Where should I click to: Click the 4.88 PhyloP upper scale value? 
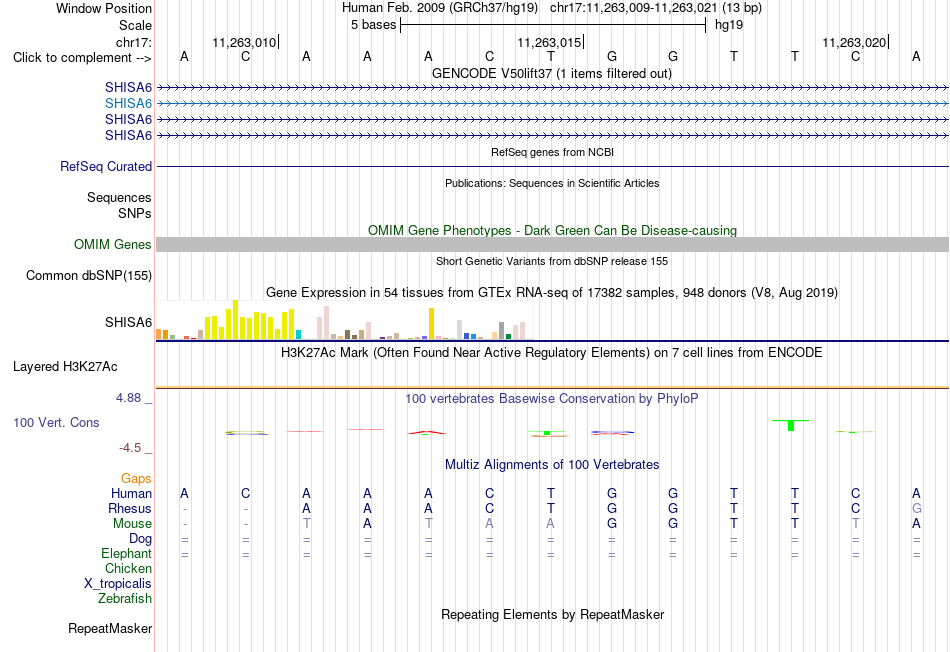pos(128,398)
